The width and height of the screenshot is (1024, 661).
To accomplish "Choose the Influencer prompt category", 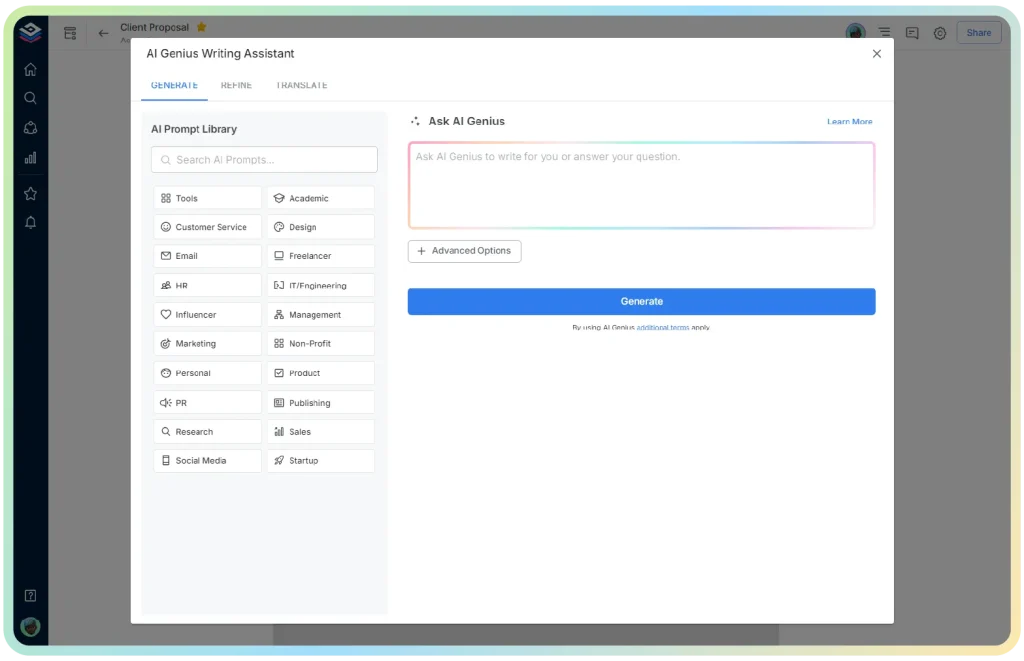I will click(208, 315).
